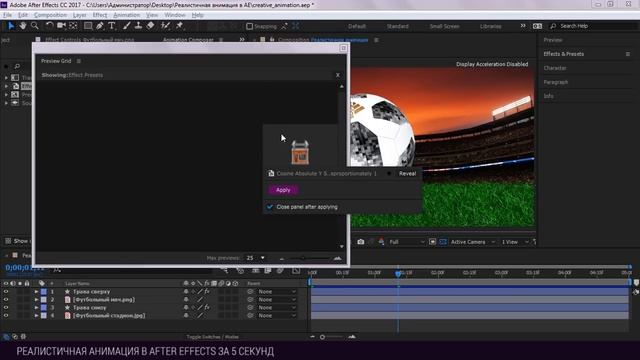Viewport: 640px width, 360px height.
Task: Open the Animation menu
Action: (127, 15)
